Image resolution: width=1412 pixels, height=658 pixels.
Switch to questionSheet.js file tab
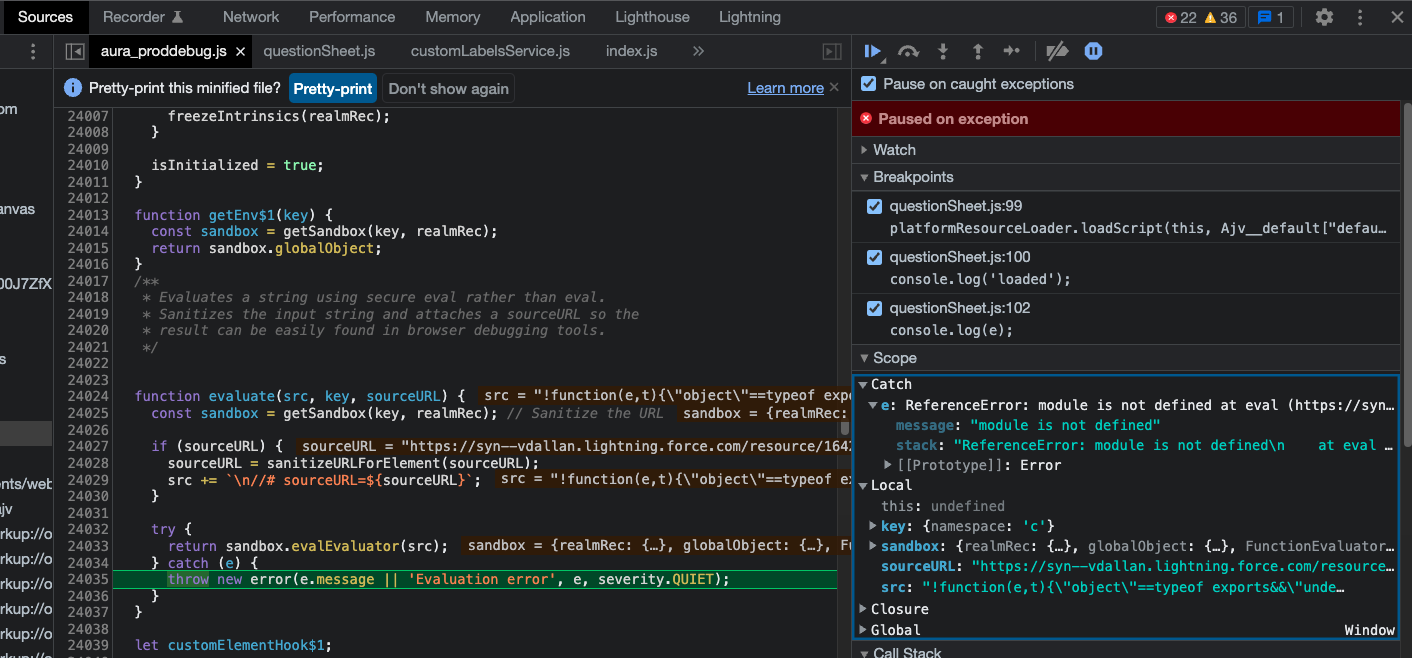[319, 51]
